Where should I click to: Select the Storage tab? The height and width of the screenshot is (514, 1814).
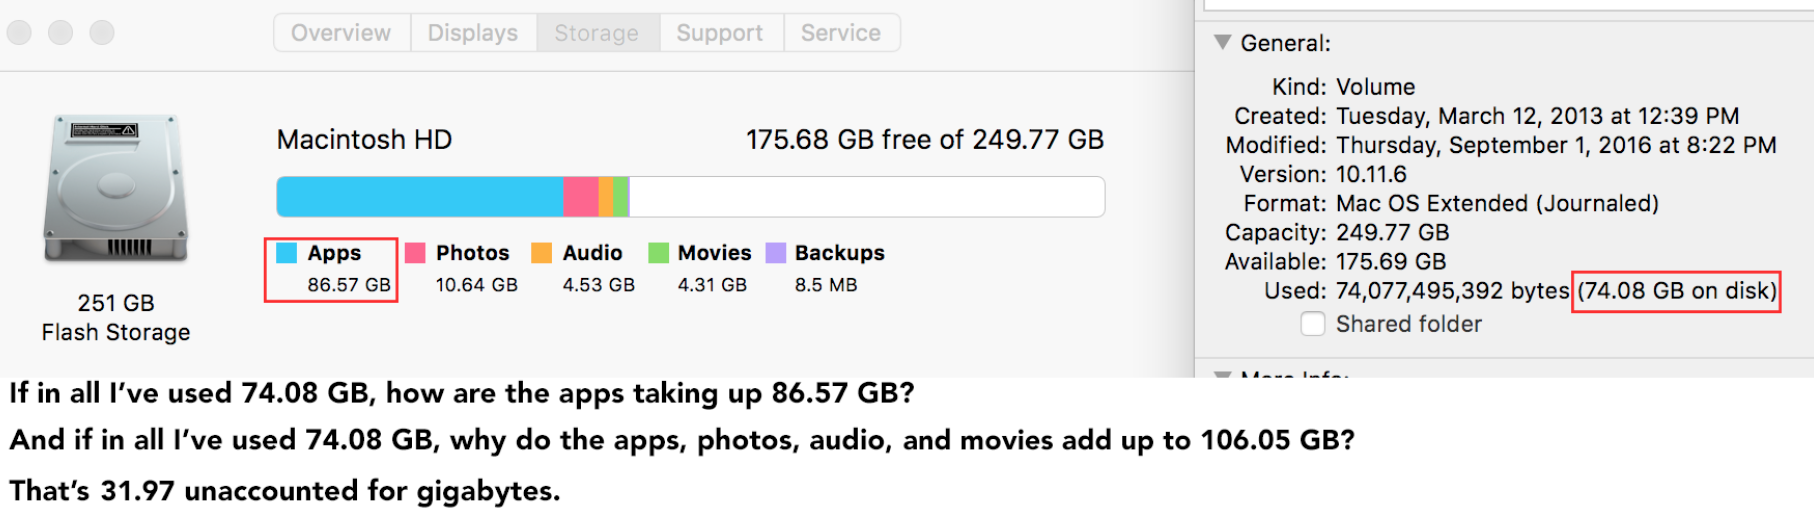click(597, 33)
